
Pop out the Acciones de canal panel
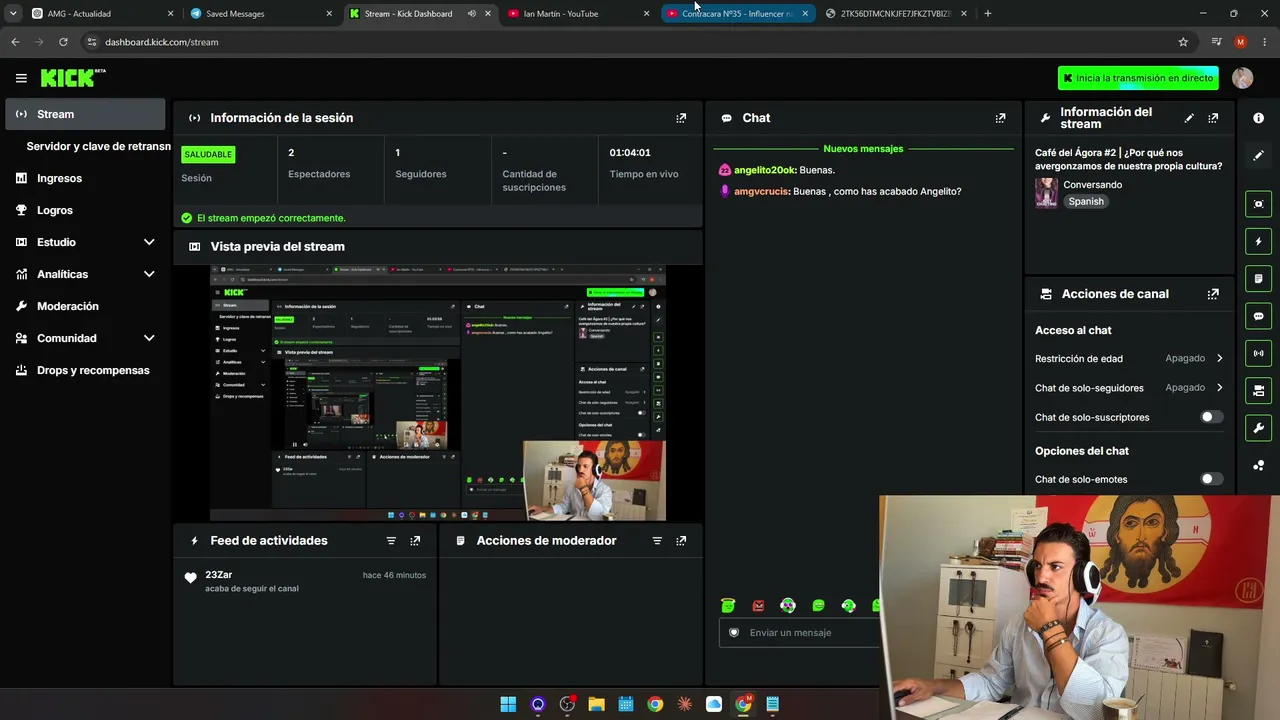(1213, 294)
